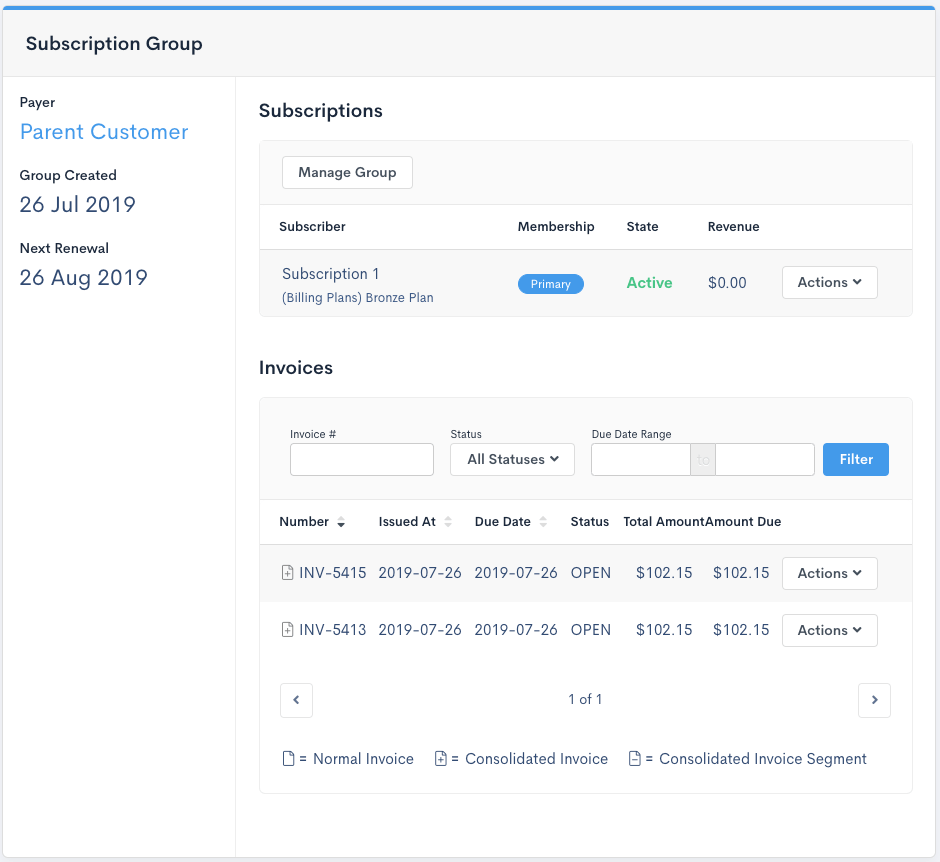The width and height of the screenshot is (940, 862).
Task: Open Actions dropdown for INV-5415
Action: coord(829,573)
